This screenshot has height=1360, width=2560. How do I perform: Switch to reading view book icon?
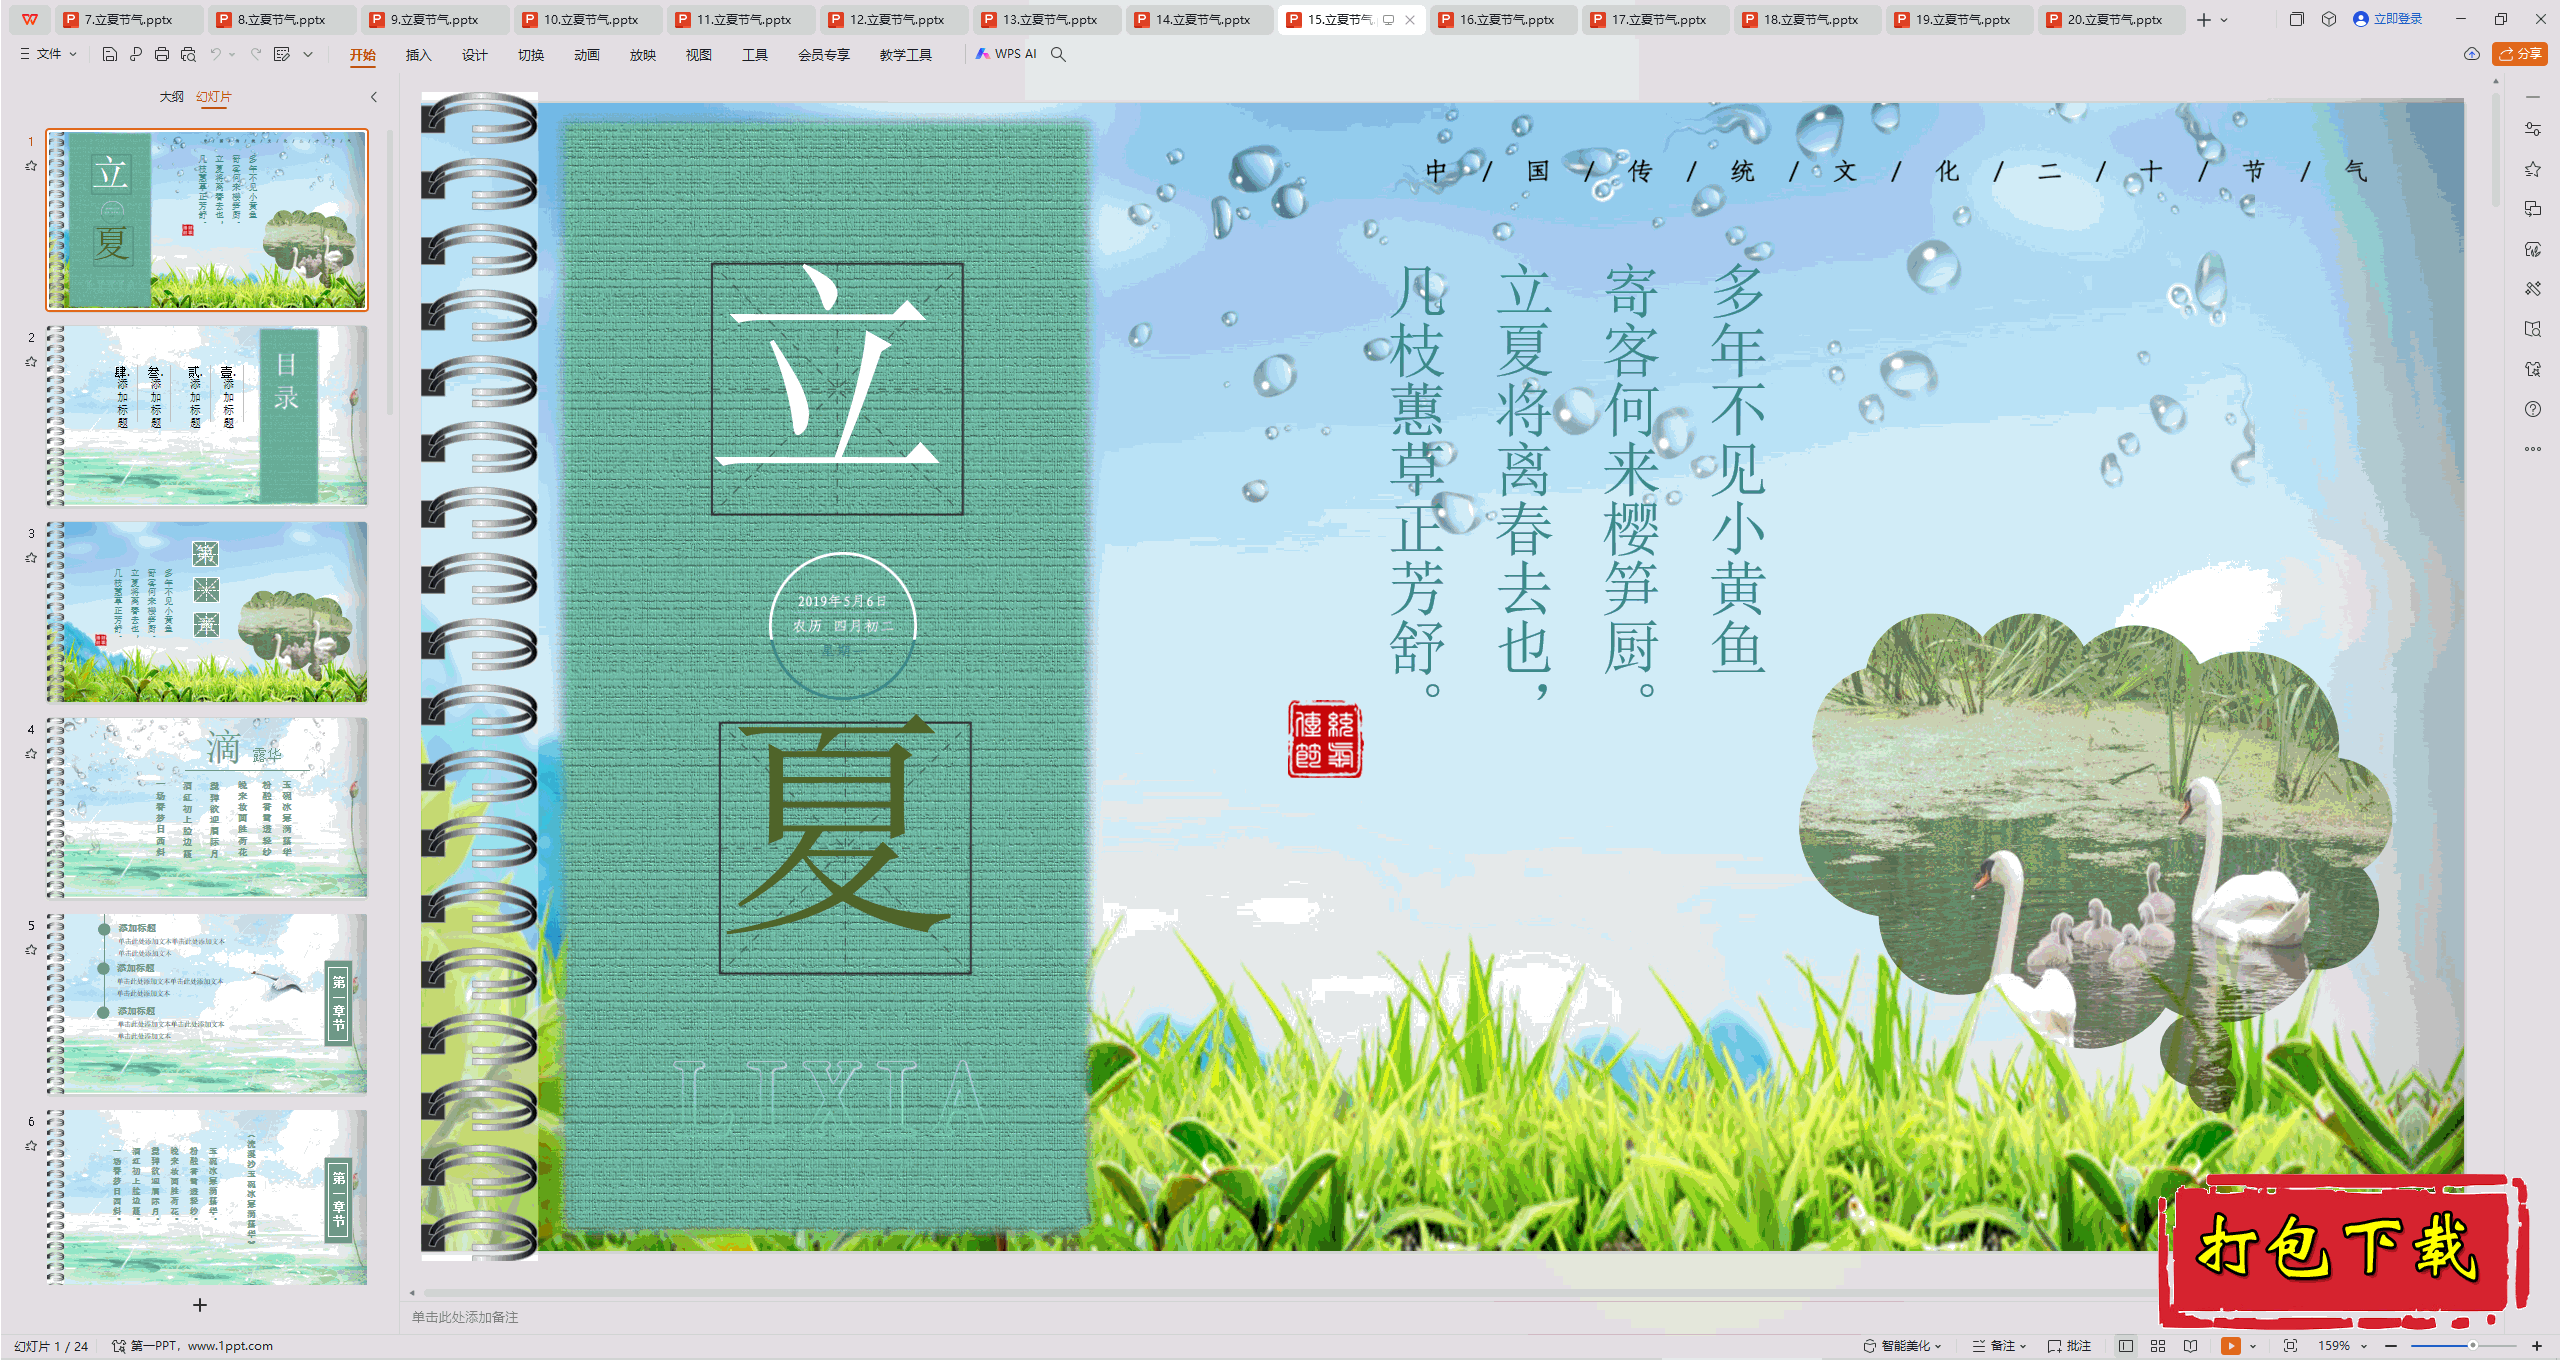pos(2191,1346)
